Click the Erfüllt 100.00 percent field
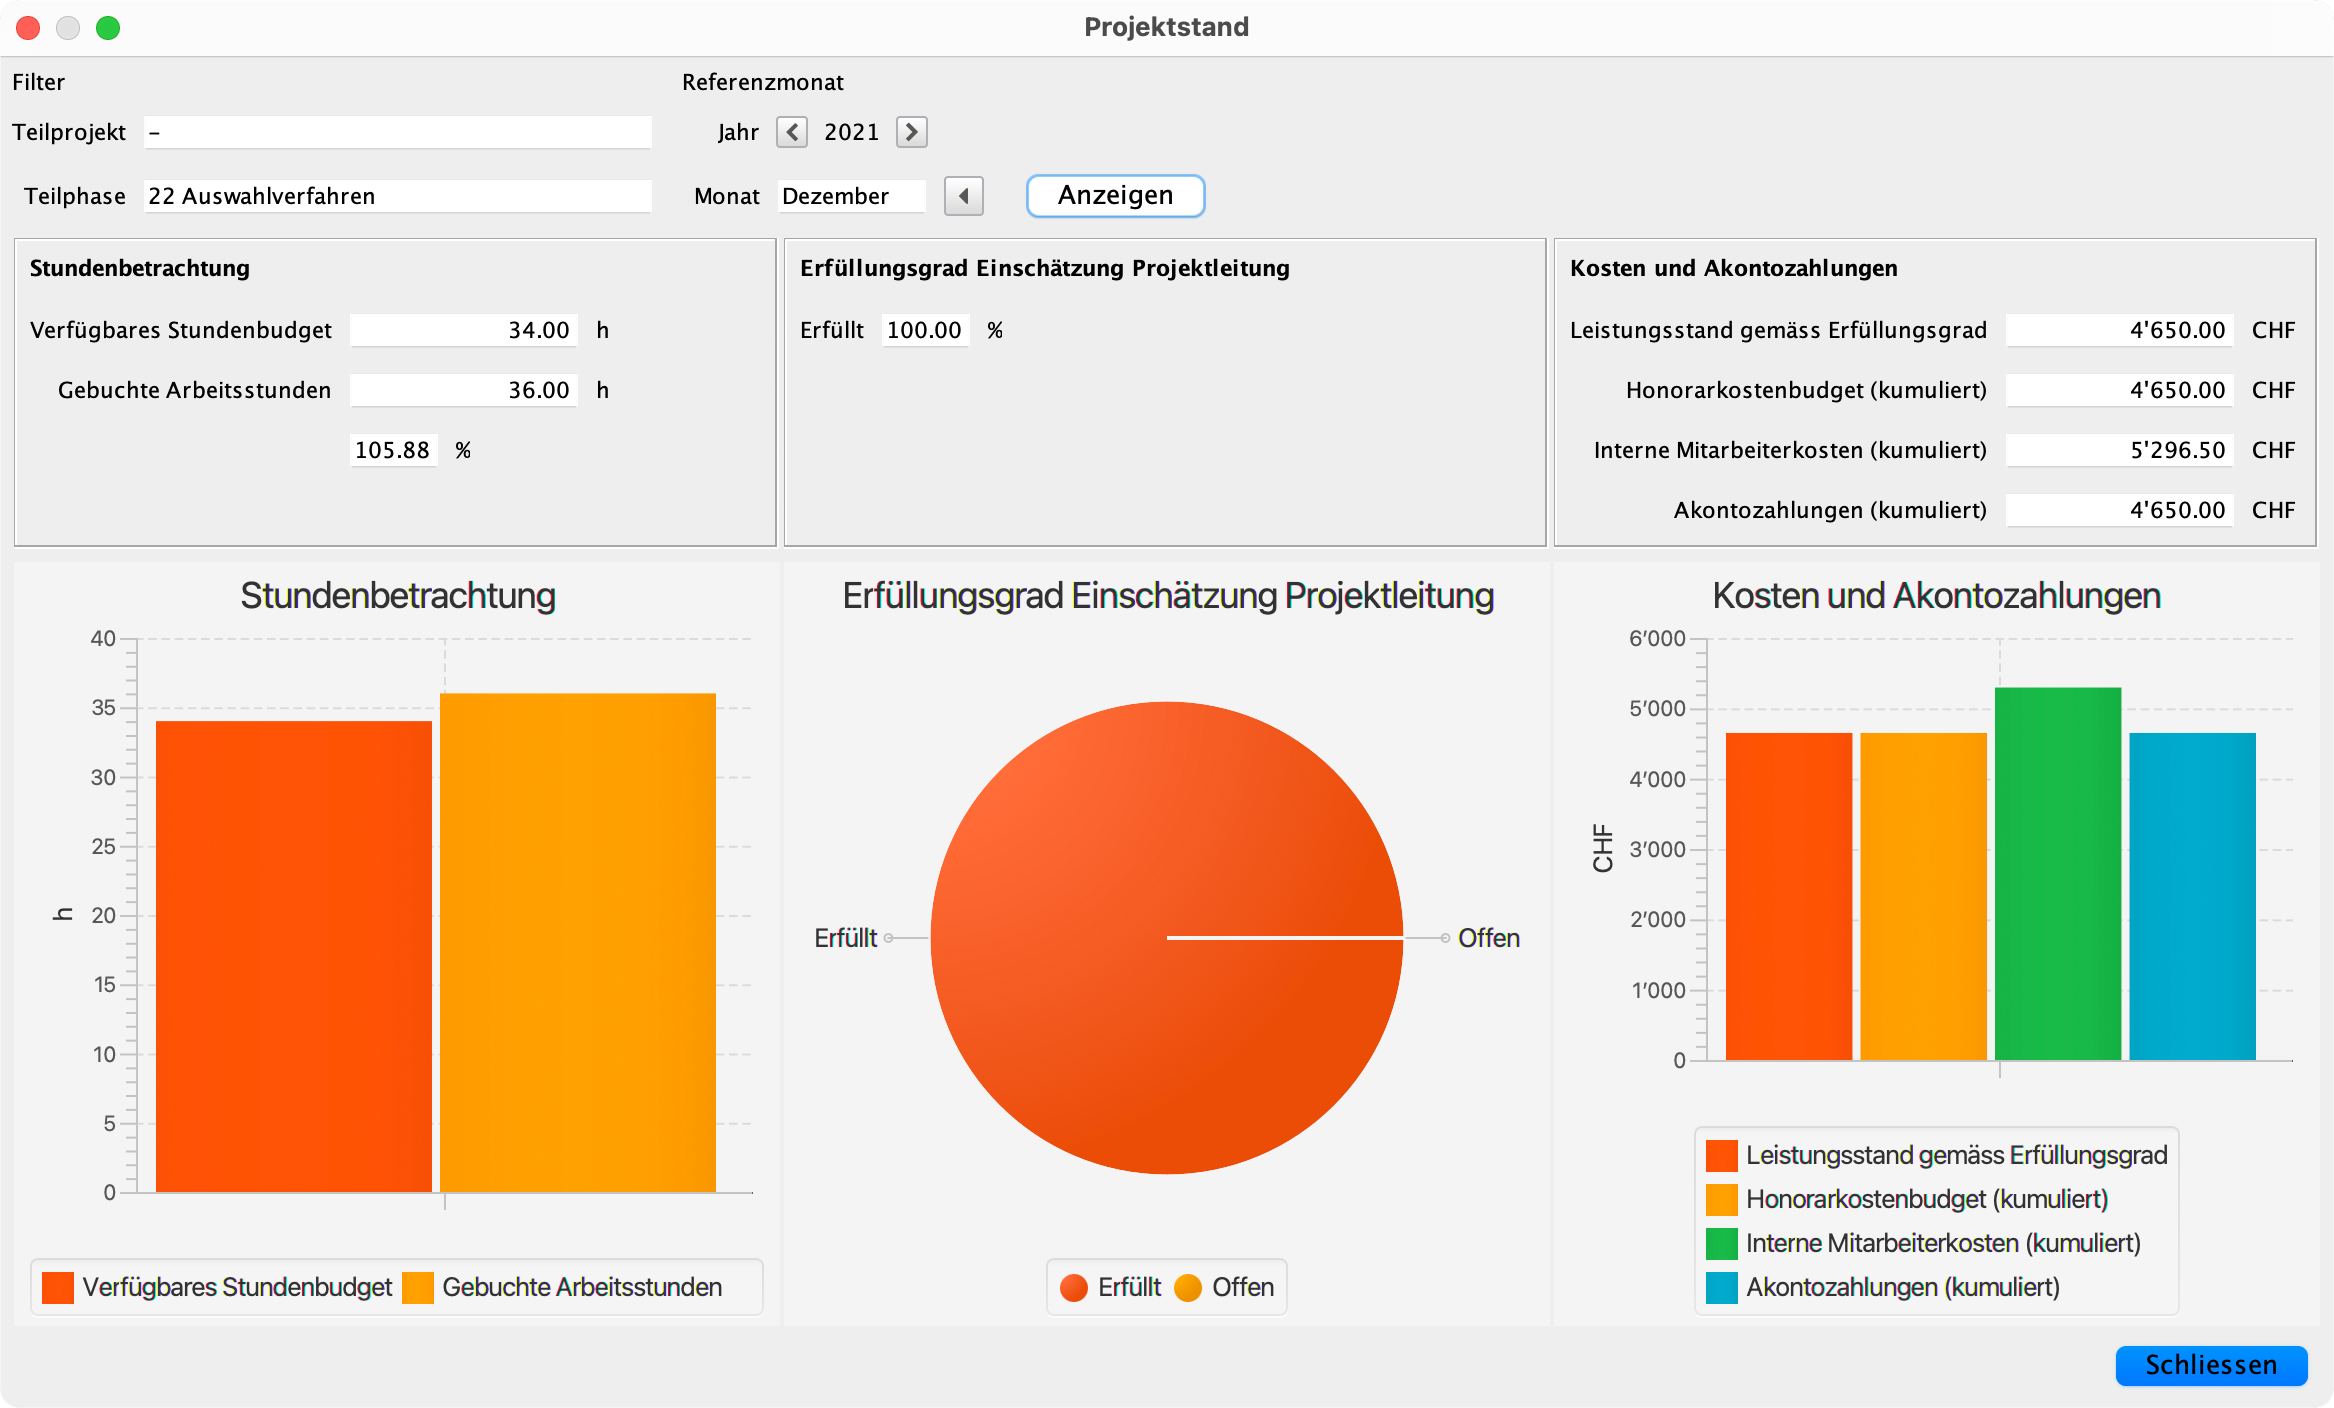Image resolution: width=2334 pixels, height=1408 pixels. pyautogui.click(x=925, y=330)
